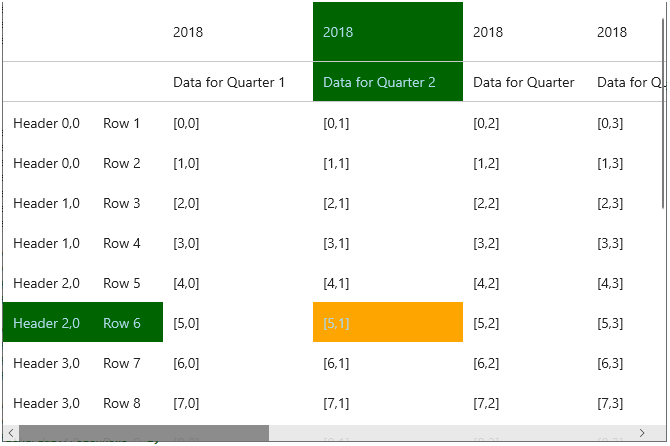The image size is (670, 446).
Task: Click the horizontal scrollbar right arrow
Action: point(642,433)
